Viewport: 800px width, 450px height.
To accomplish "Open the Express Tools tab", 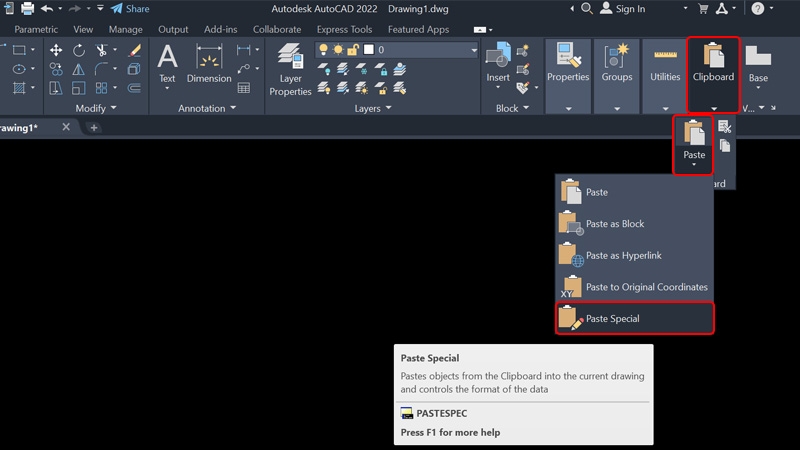I will click(344, 30).
